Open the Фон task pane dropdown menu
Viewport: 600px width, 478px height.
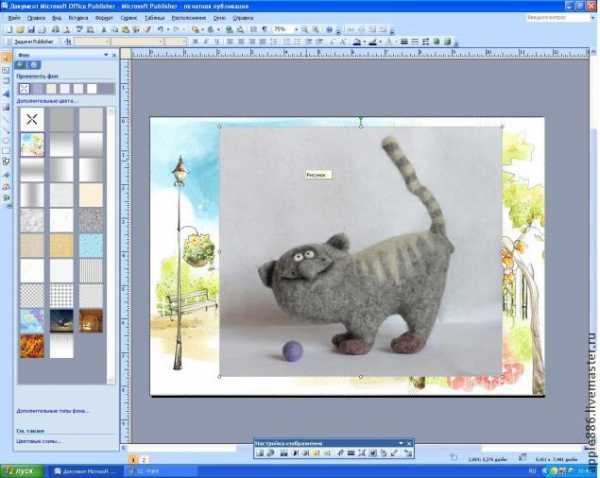pos(106,55)
